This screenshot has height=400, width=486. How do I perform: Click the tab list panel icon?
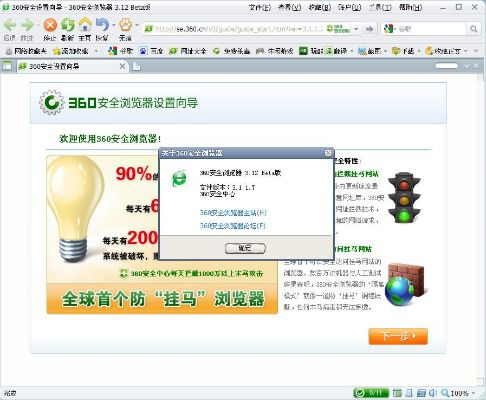pyautogui.click(x=7, y=66)
